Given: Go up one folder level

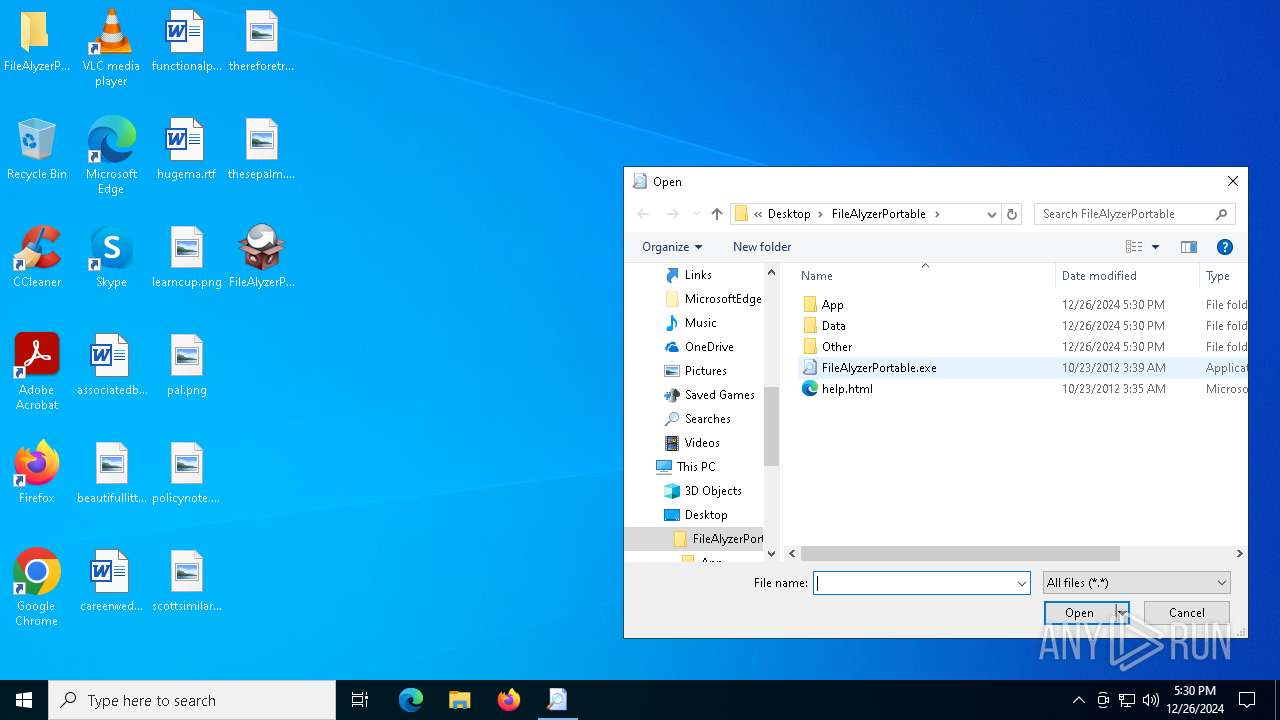Looking at the screenshot, I should pos(717,214).
